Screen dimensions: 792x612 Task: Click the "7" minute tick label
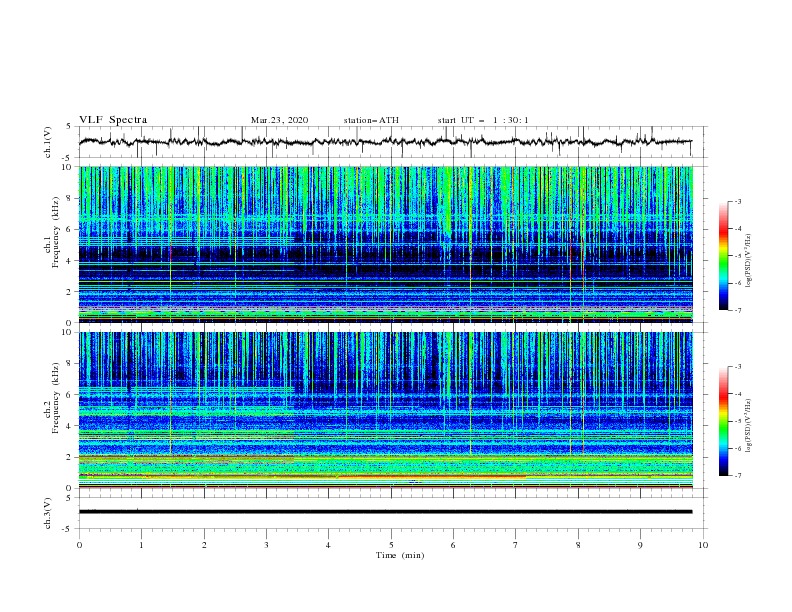pos(515,545)
